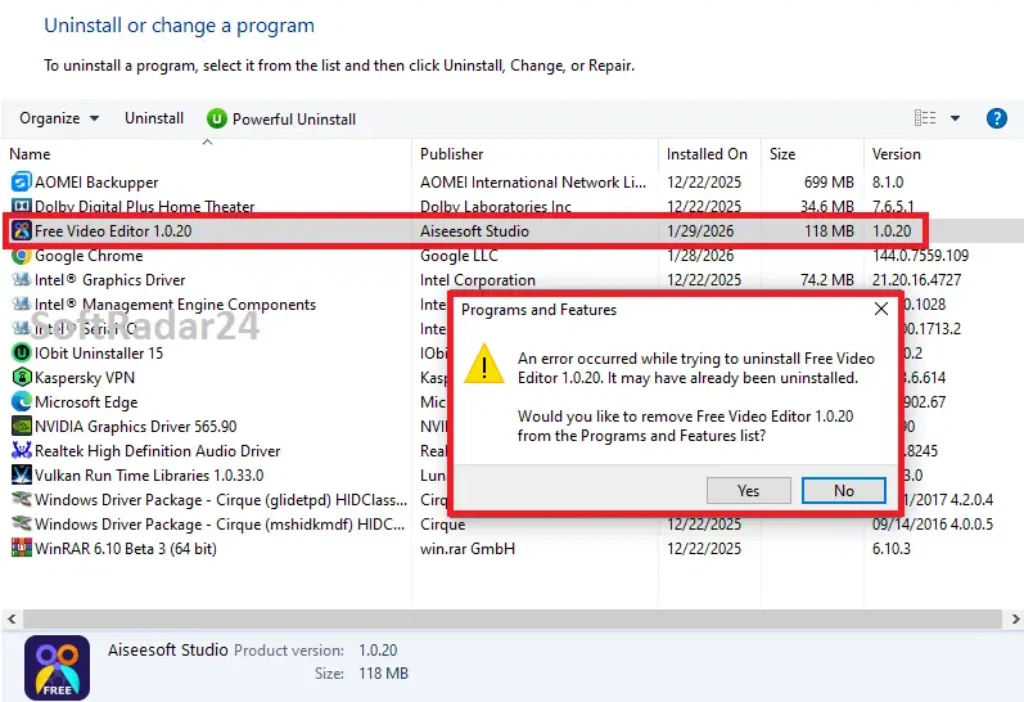
Task: Click Vulkan Run Time Libraries icon
Action: (x=22, y=475)
